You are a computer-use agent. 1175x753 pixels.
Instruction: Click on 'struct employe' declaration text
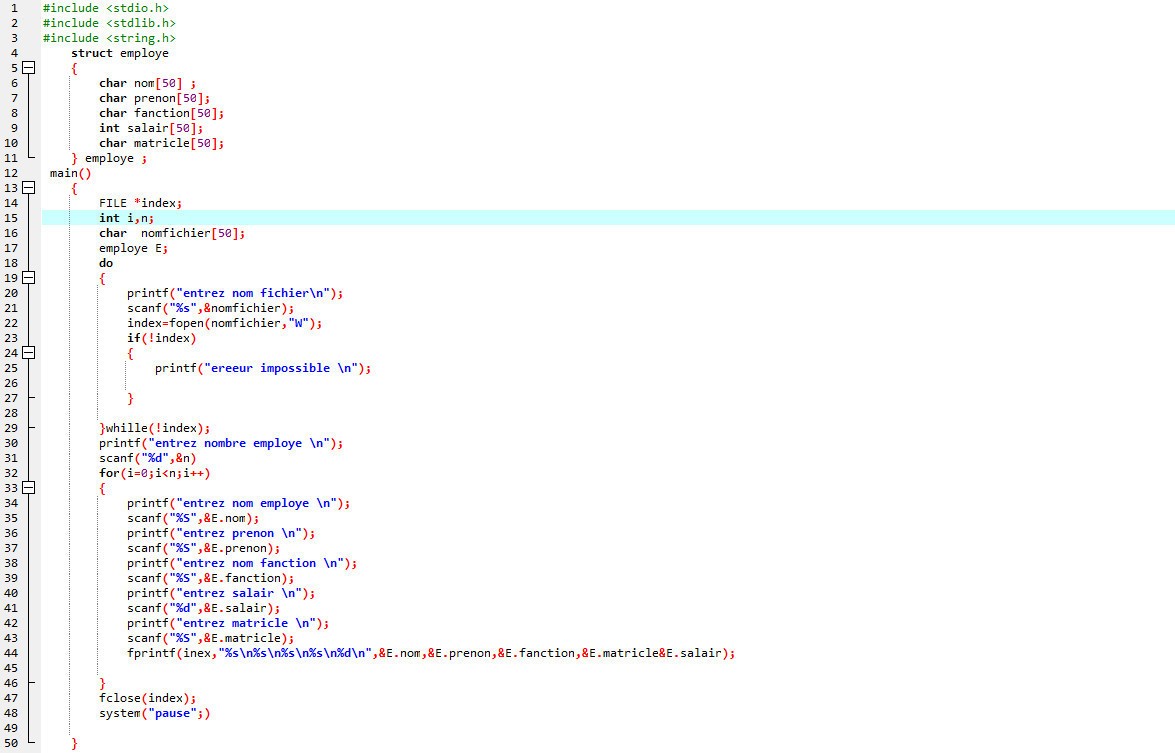[x=120, y=53]
